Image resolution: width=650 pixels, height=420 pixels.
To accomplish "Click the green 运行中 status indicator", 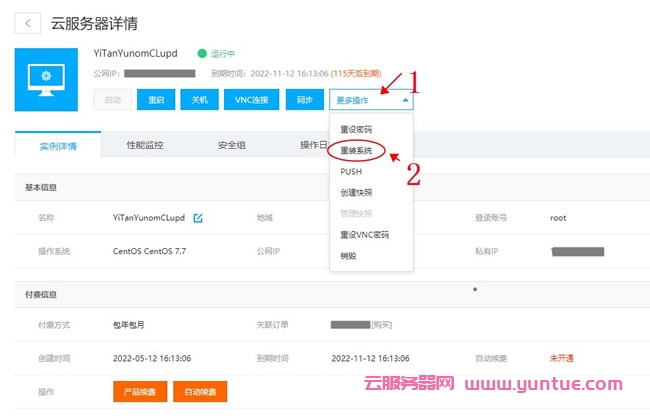I will (216, 53).
